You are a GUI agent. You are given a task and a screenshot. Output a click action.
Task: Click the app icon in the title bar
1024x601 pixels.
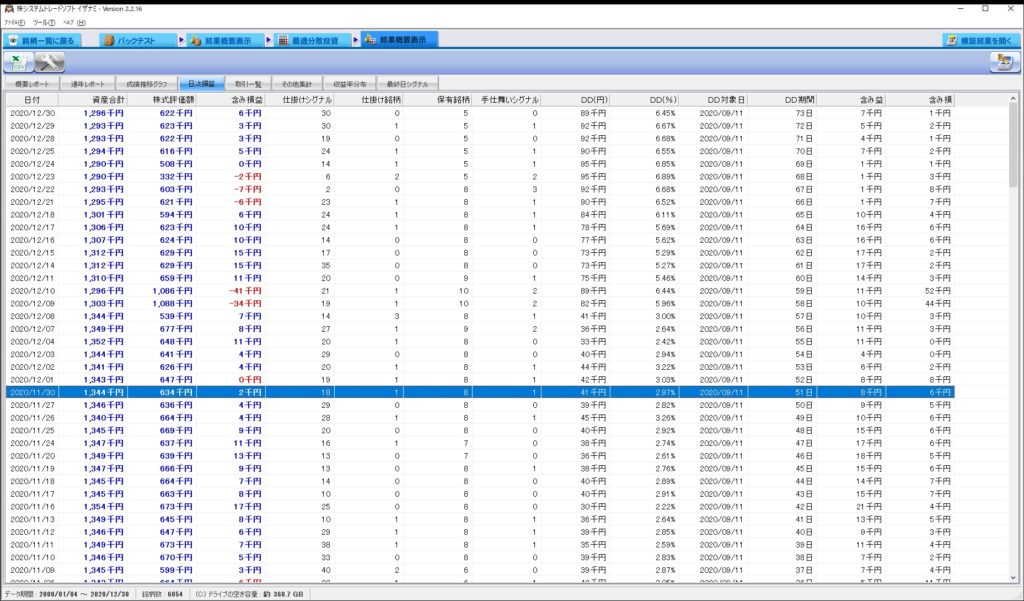(8, 8)
